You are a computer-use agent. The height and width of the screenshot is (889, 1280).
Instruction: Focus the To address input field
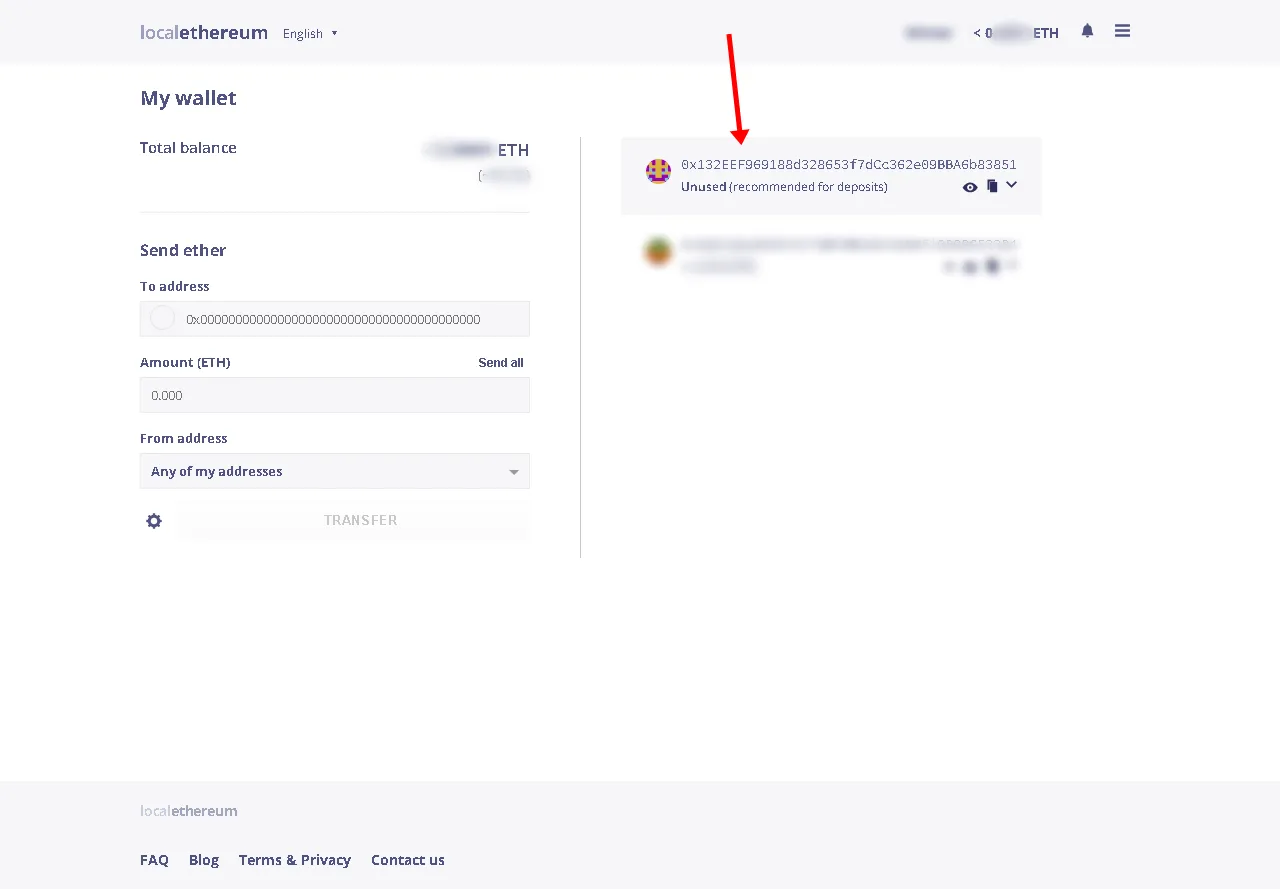335,319
